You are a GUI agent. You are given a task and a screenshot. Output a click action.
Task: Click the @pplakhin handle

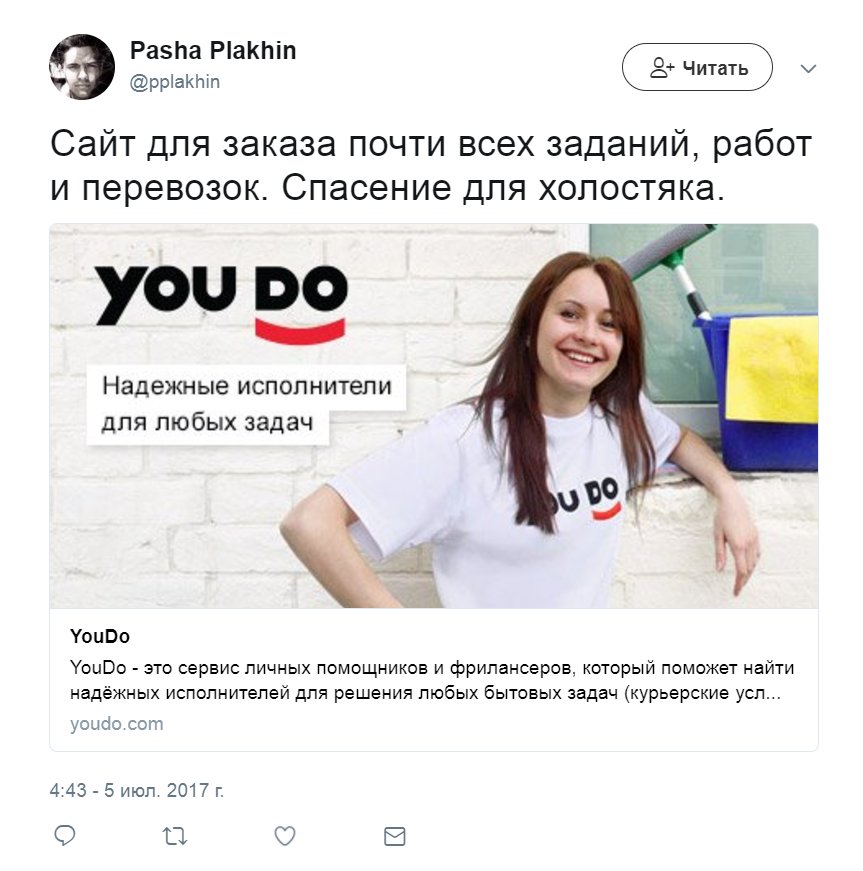pos(174,82)
